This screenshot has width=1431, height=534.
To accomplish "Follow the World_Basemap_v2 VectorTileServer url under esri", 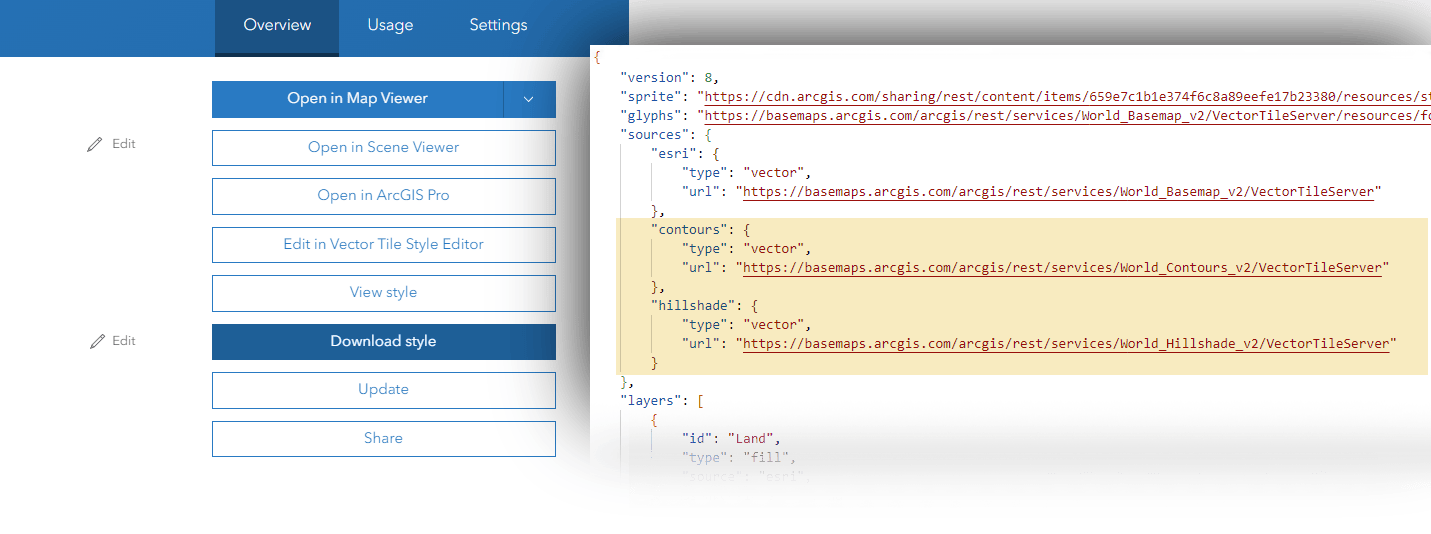I will tap(1058, 191).
